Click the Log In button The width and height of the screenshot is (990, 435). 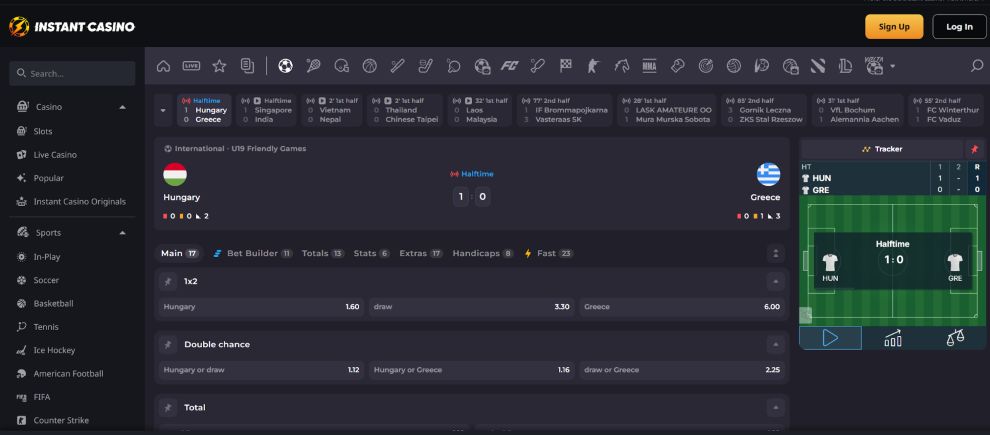tap(959, 26)
